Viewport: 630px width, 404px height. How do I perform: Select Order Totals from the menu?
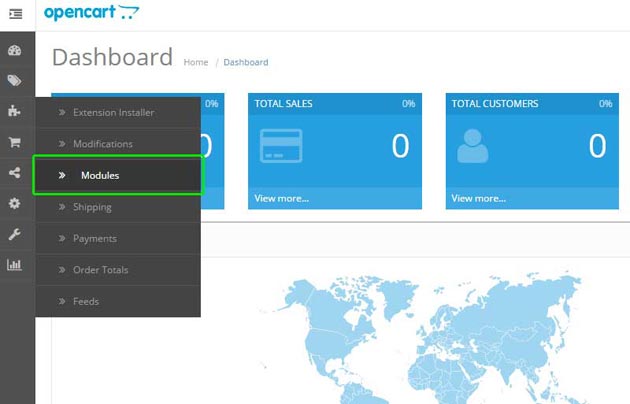tap(100, 270)
